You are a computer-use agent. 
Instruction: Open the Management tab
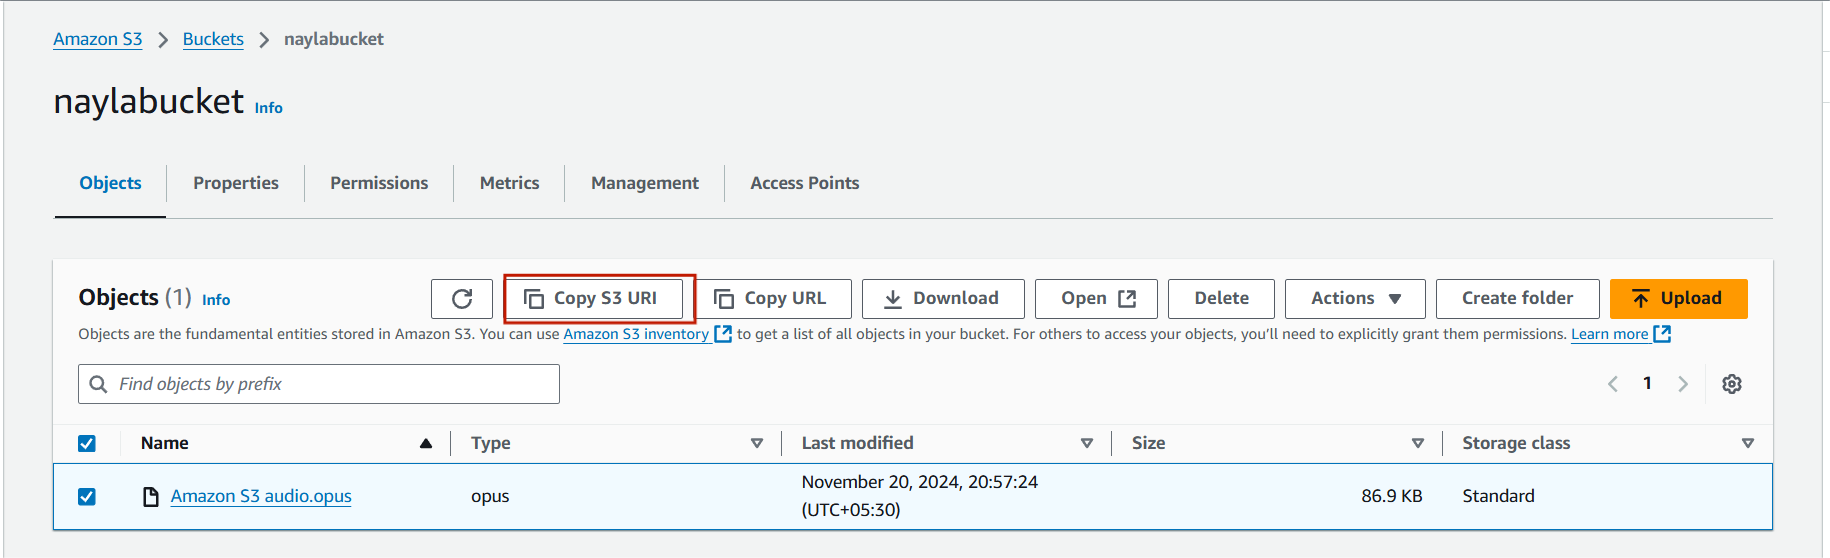tap(645, 183)
